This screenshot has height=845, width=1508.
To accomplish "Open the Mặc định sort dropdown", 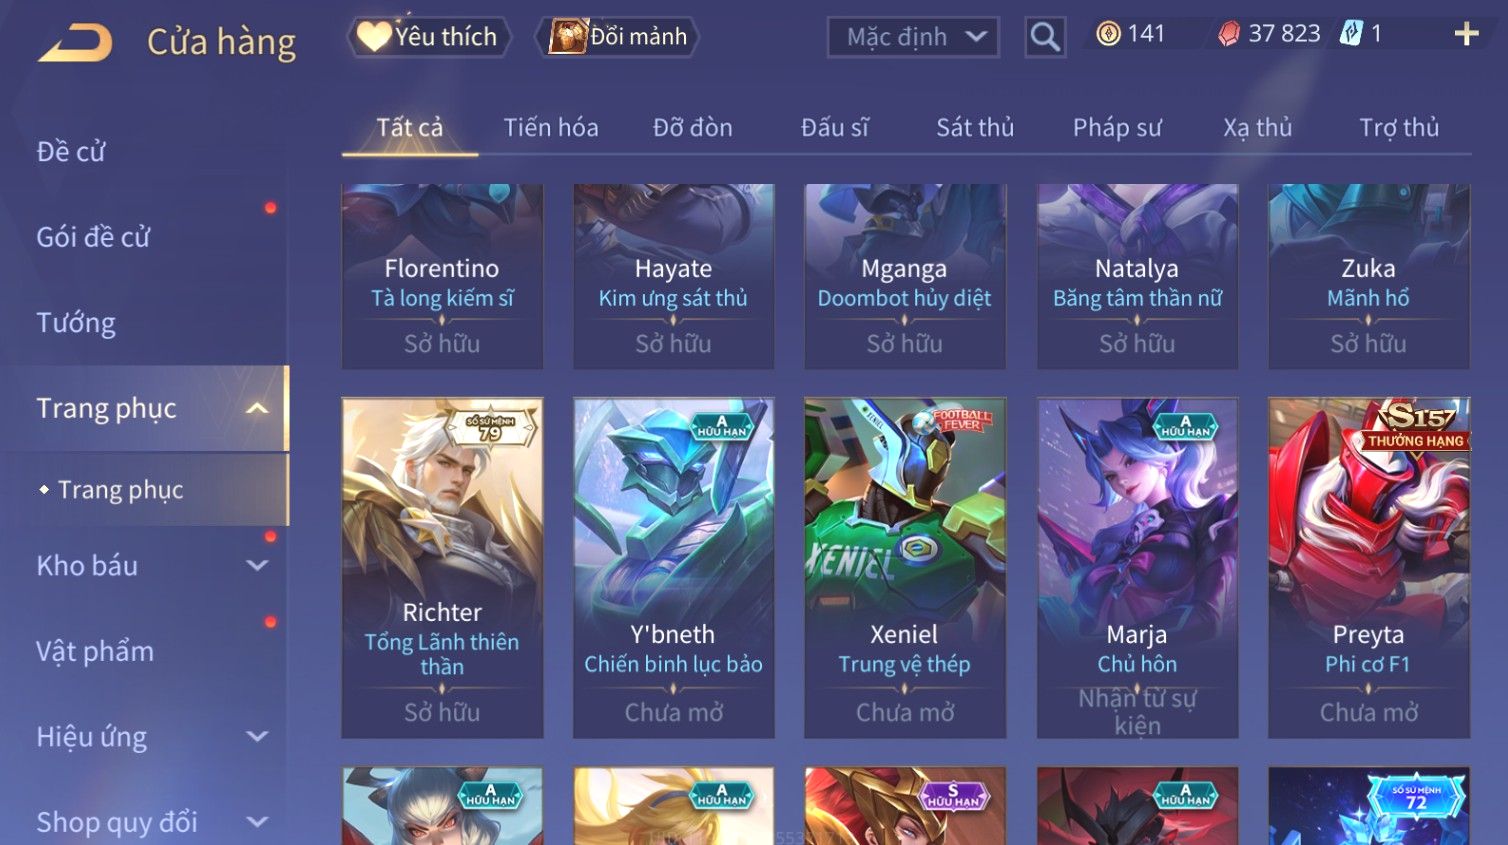I will (x=913, y=37).
